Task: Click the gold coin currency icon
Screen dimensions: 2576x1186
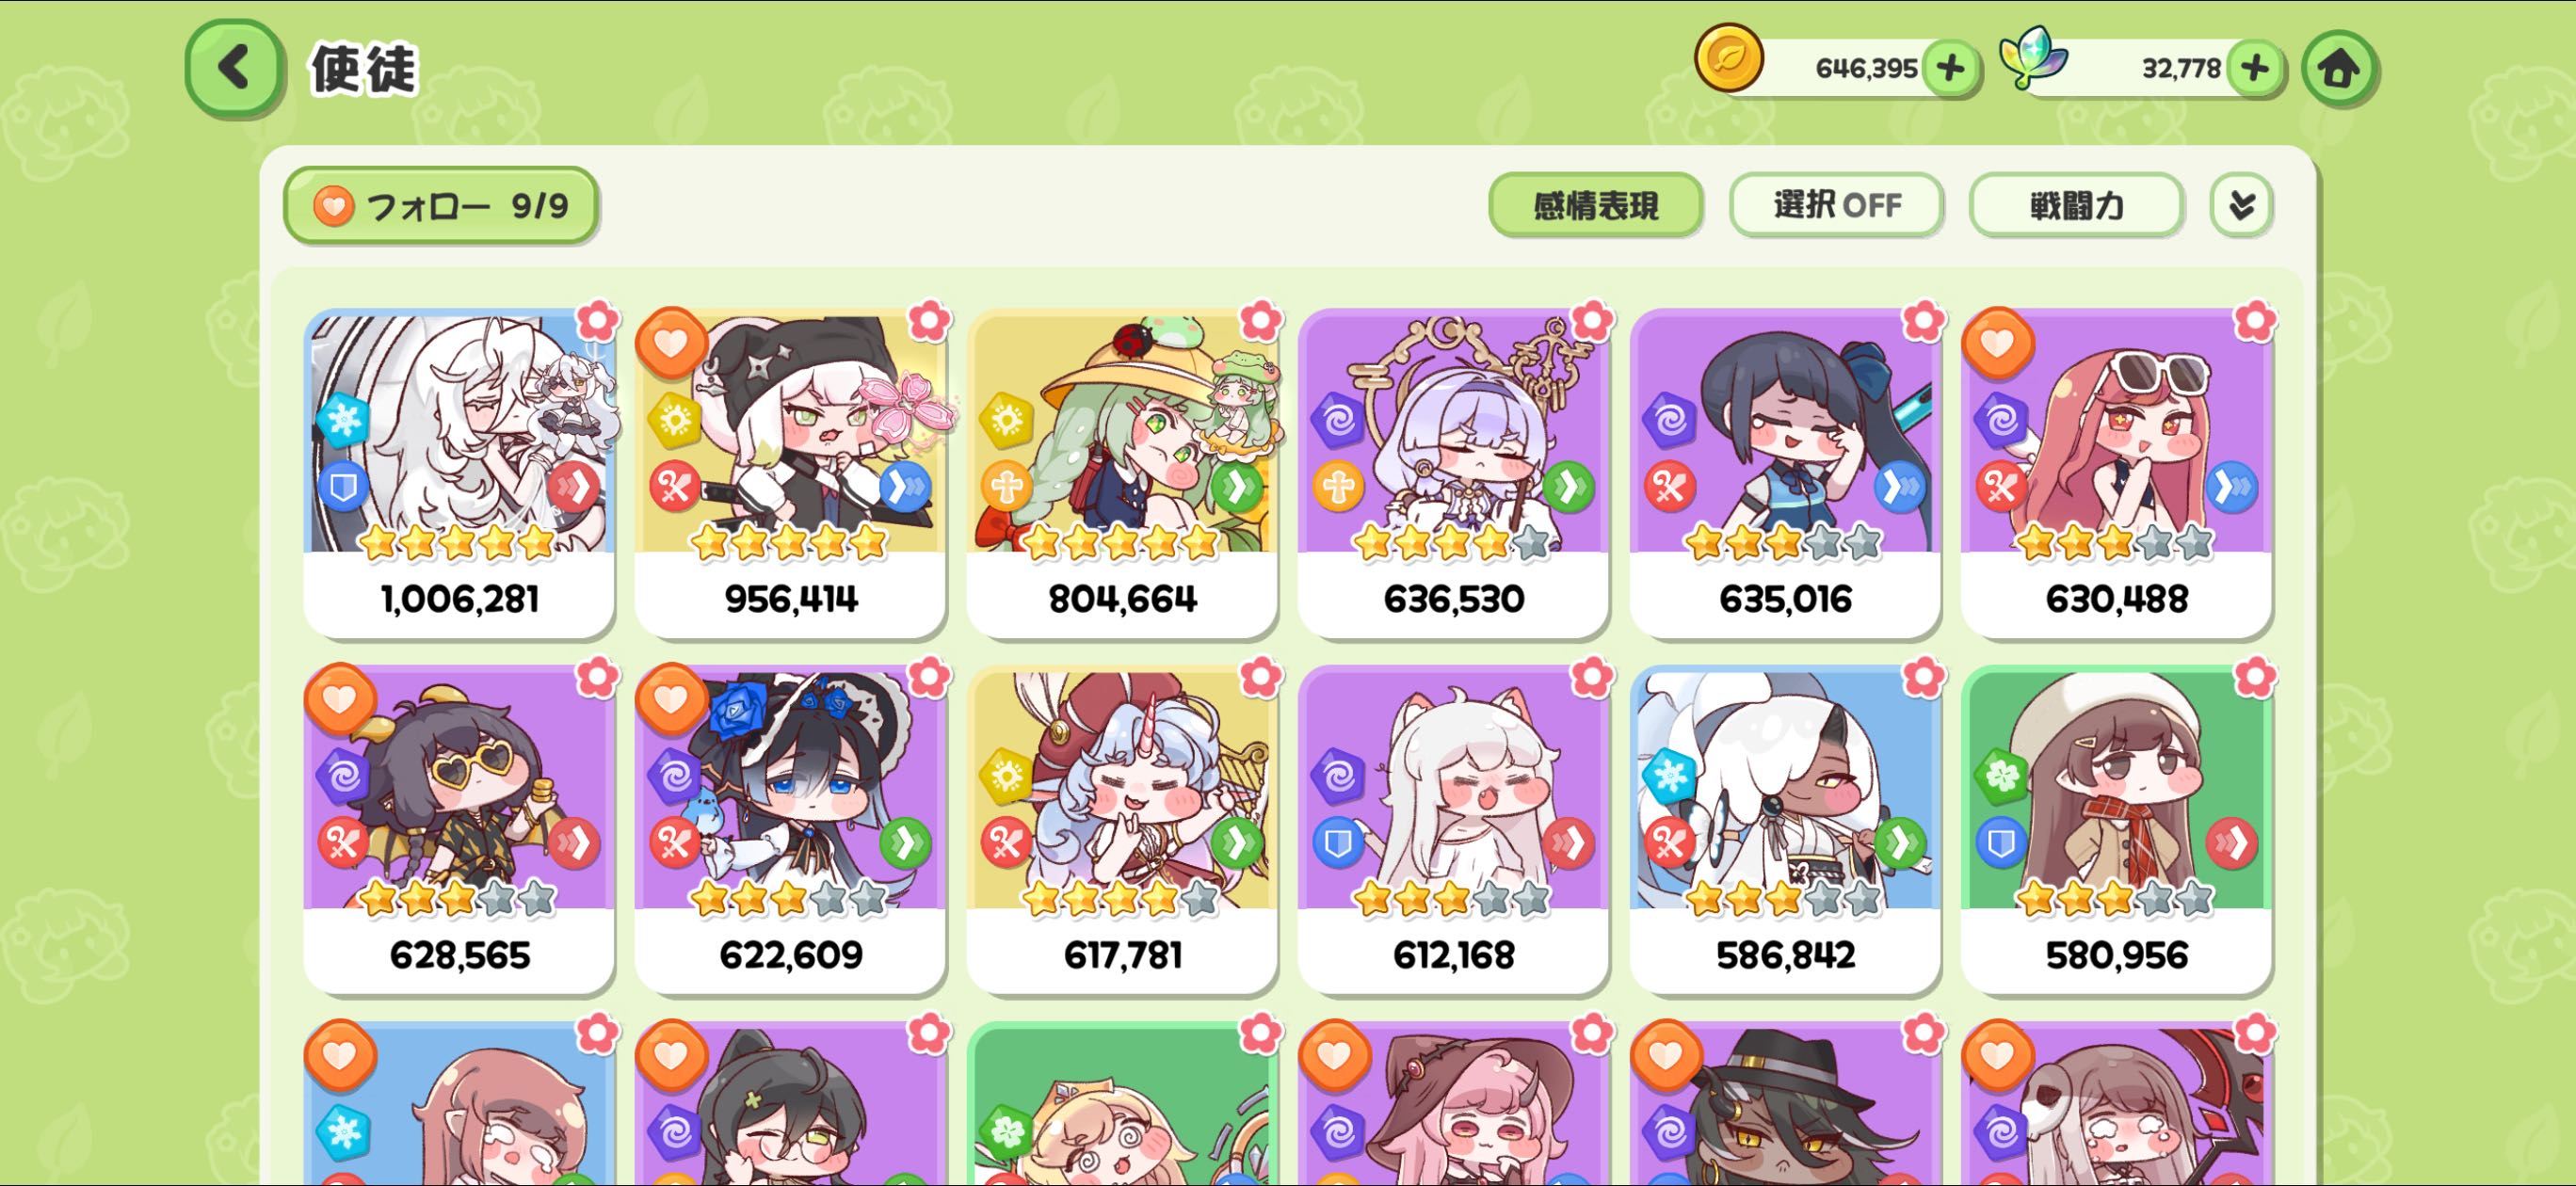Action: (1729, 58)
